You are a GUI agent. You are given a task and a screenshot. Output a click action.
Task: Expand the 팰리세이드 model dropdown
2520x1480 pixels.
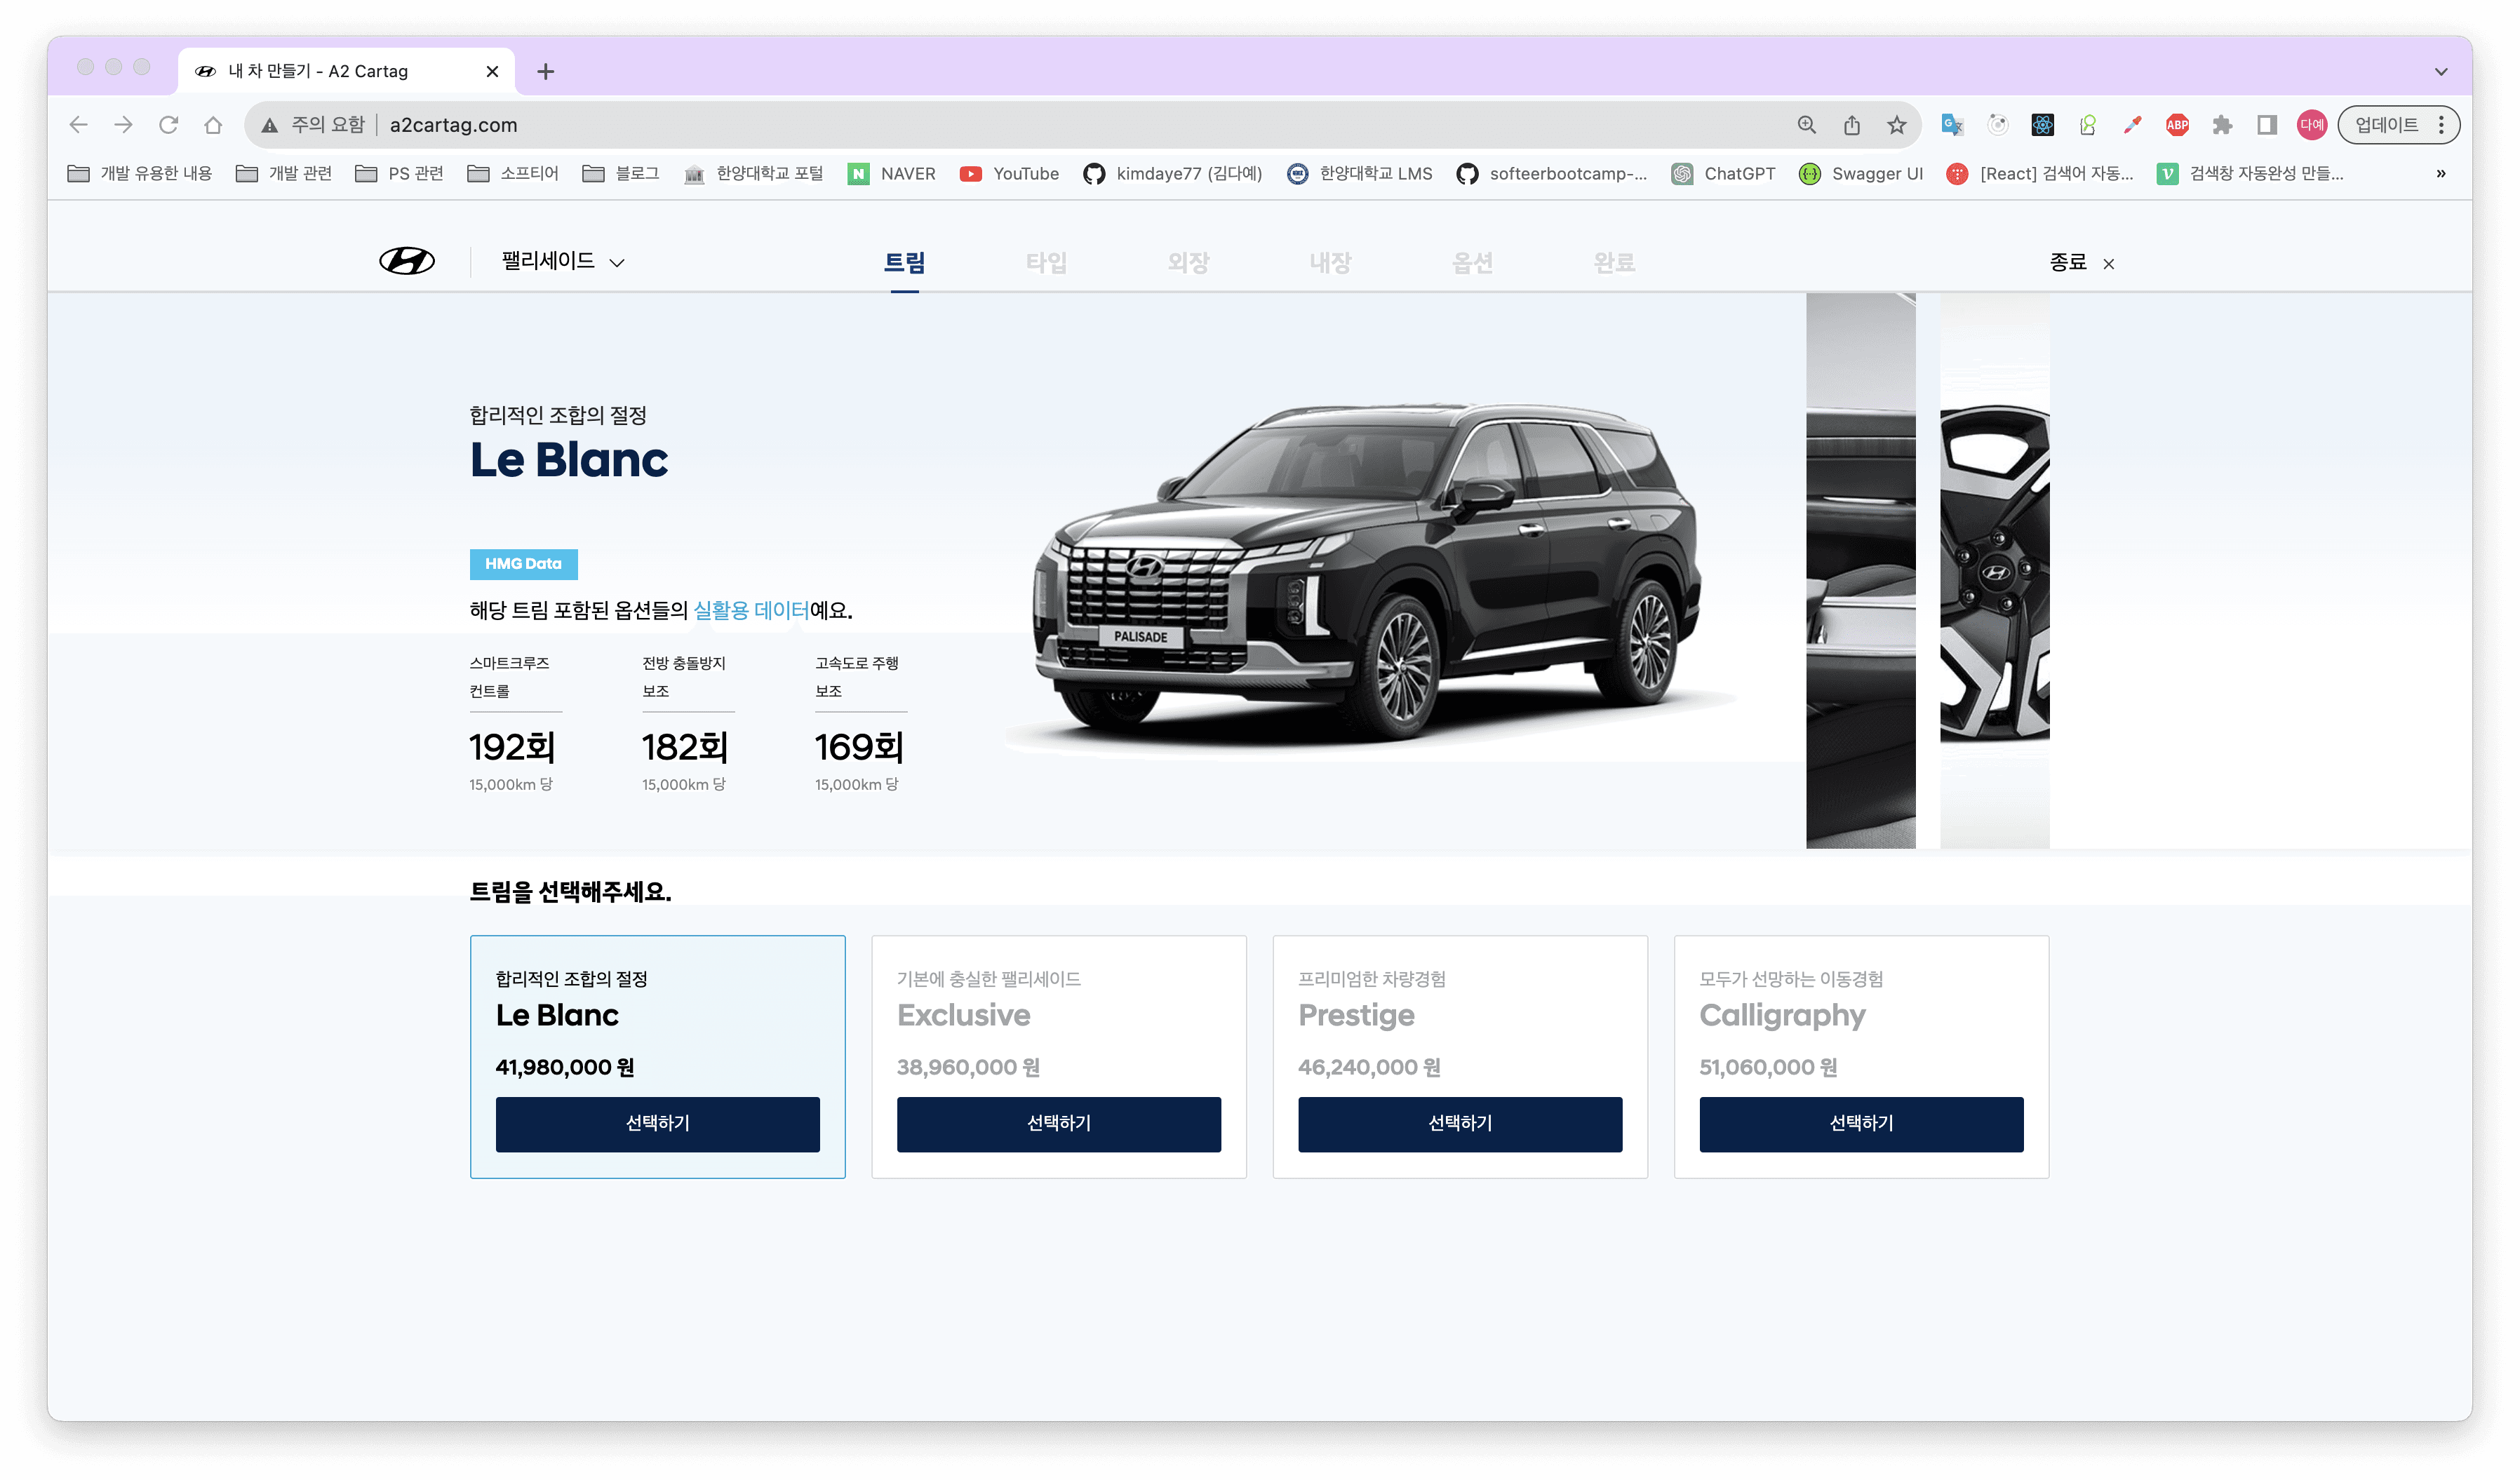pos(563,262)
